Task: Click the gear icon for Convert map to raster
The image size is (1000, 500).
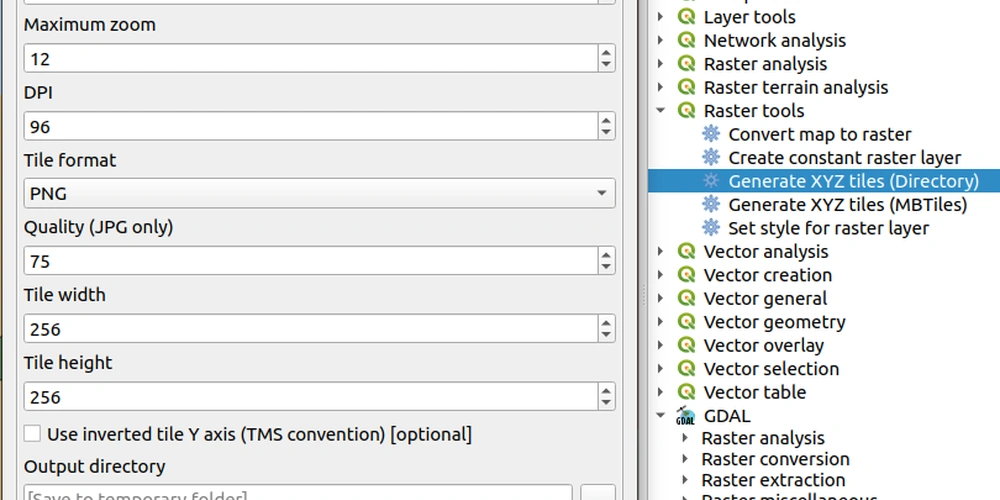Action: [711, 134]
